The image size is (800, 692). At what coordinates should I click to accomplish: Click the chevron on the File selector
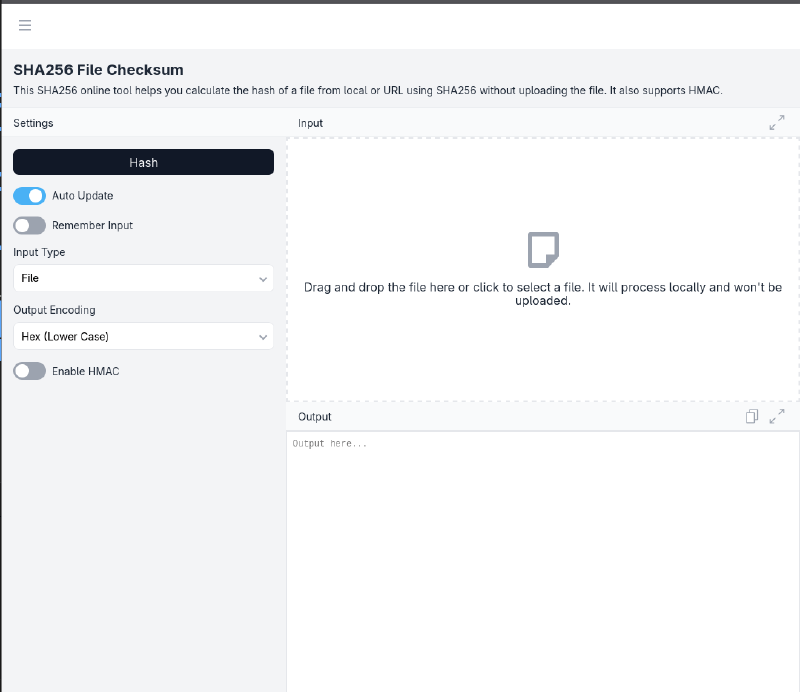[263, 278]
